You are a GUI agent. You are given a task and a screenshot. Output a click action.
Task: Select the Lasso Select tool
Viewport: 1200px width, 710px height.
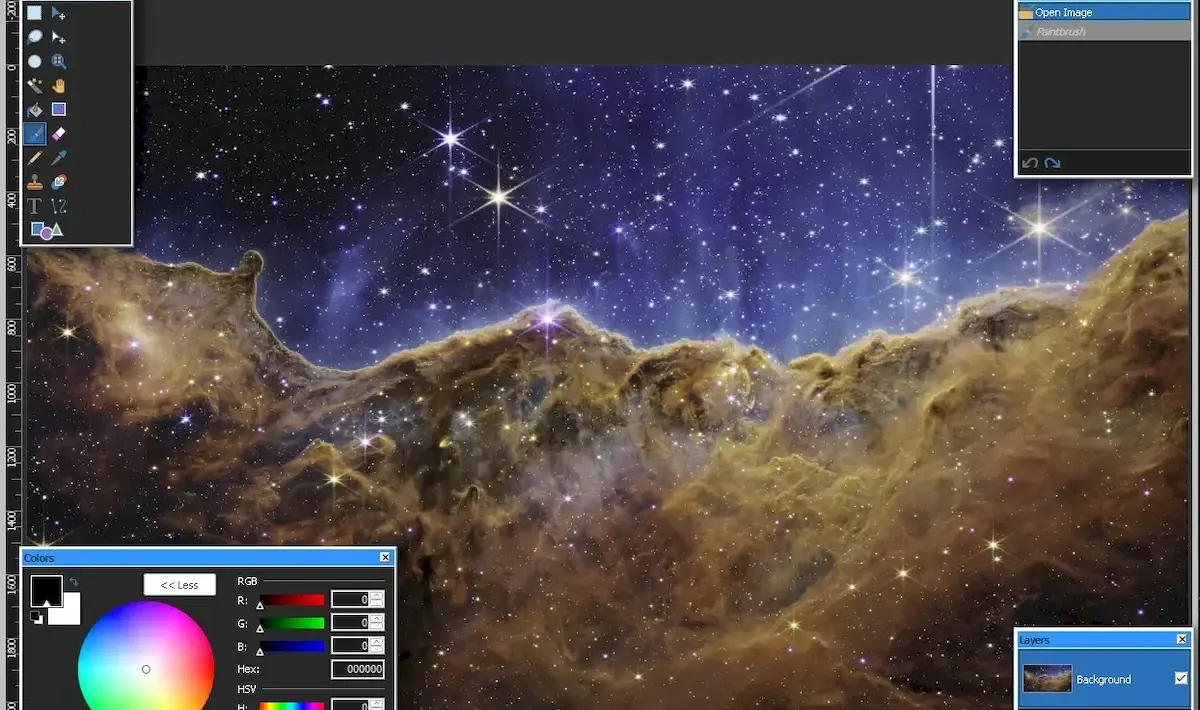click(x=35, y=37)
